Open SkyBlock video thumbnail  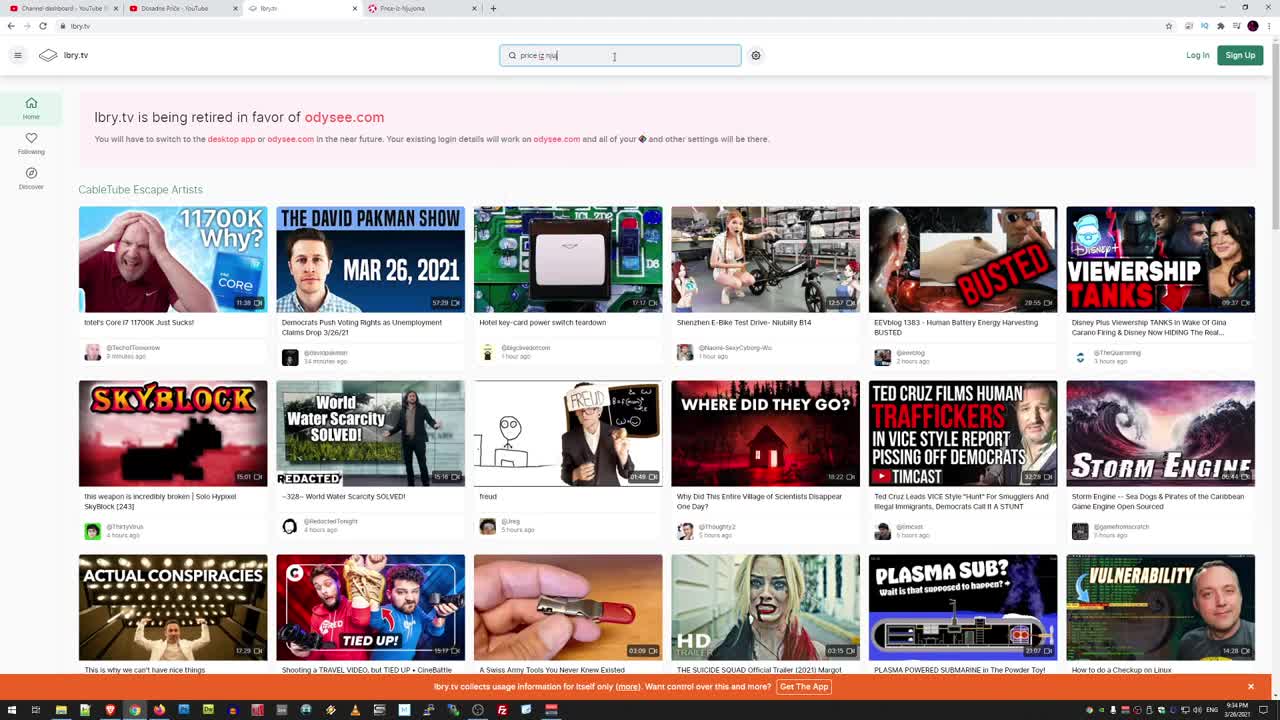(173, 433)
